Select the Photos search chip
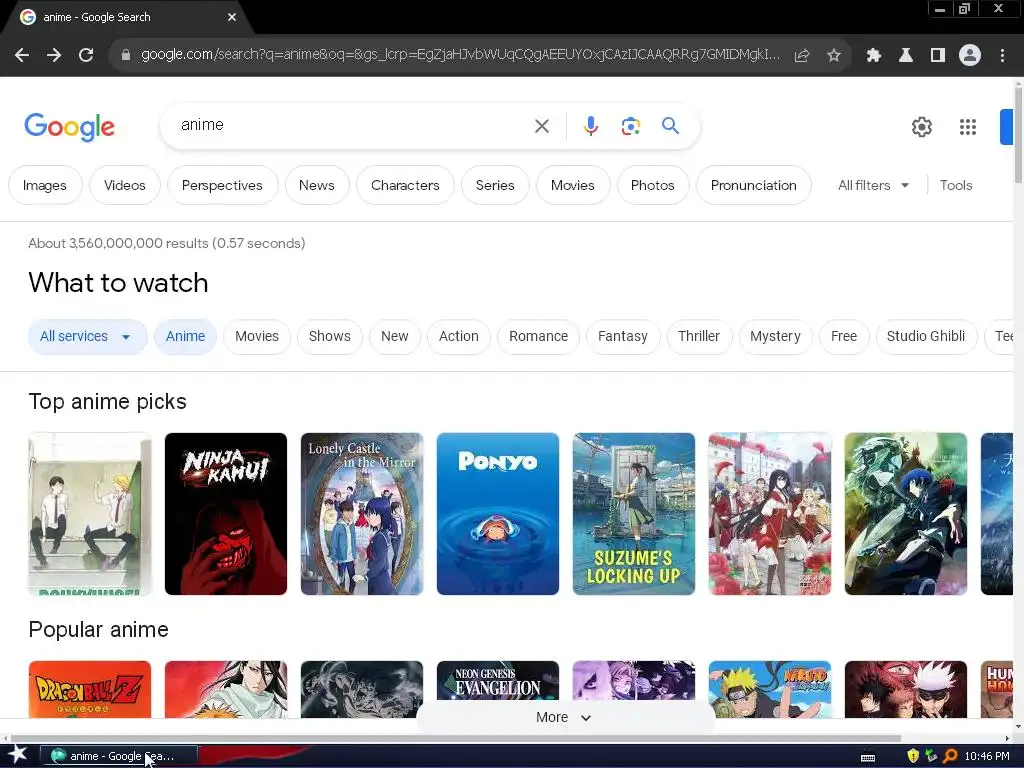Viewport: 1024px width, 768px height. 652,185
